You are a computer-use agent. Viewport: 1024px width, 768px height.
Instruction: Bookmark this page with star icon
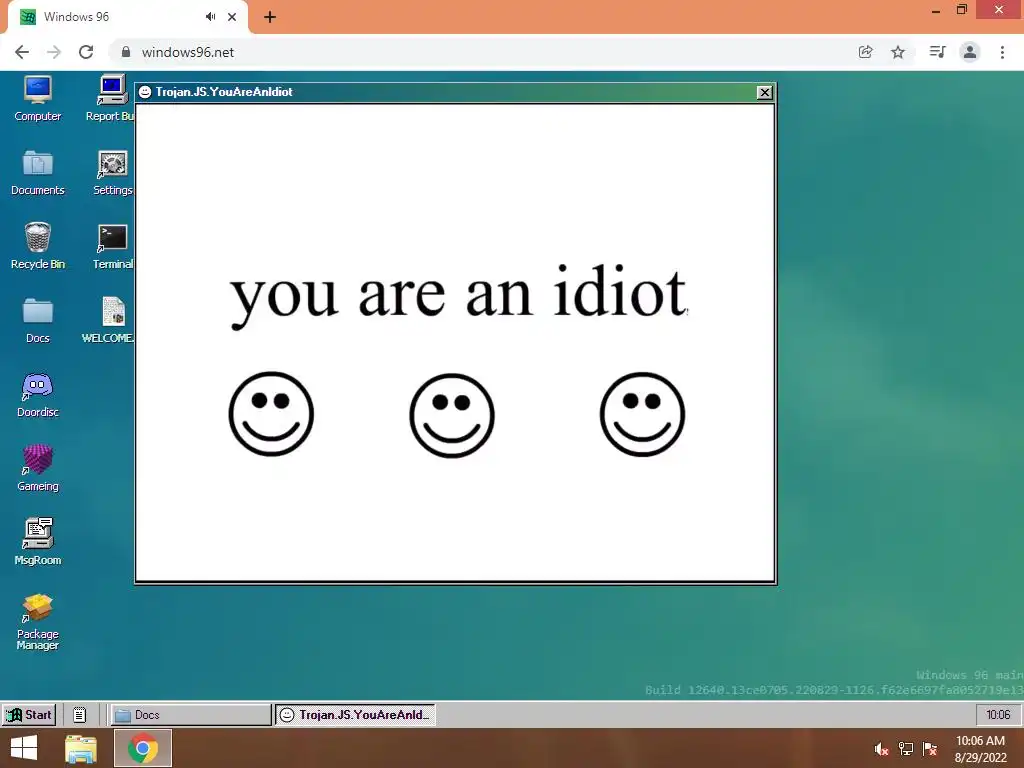coord(898,52)
